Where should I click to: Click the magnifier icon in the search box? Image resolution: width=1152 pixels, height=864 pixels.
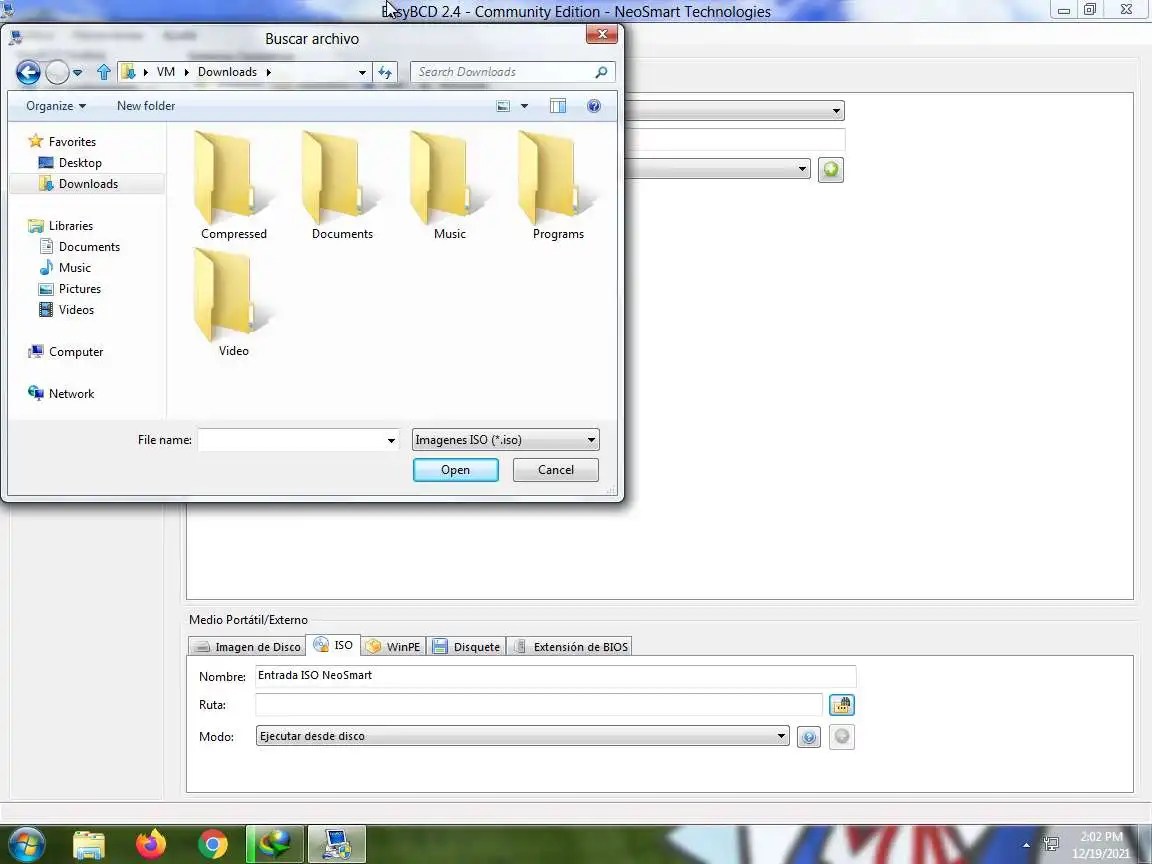point(602,72)
